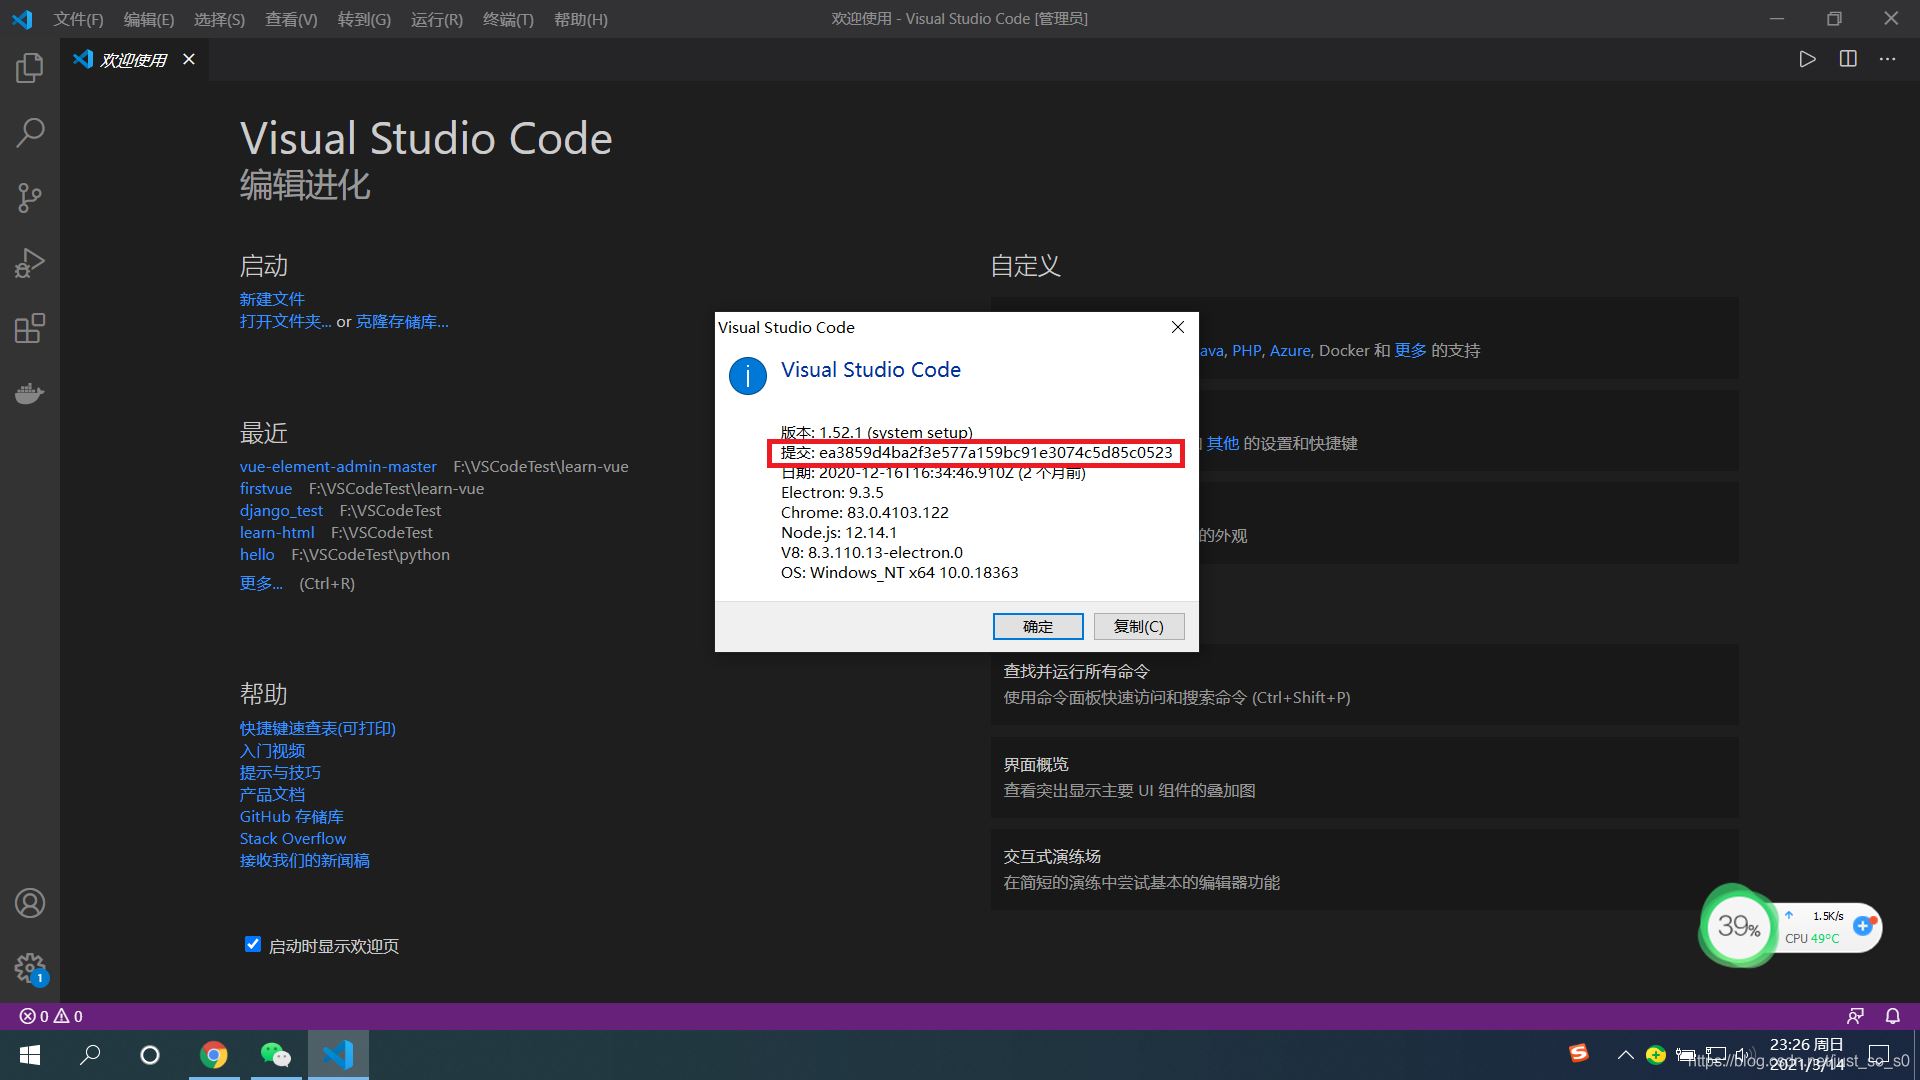Viewport: 1920px width, 1080px height.
Task: Click the errors and warnings status indicator
Action: coord(51,1016)
